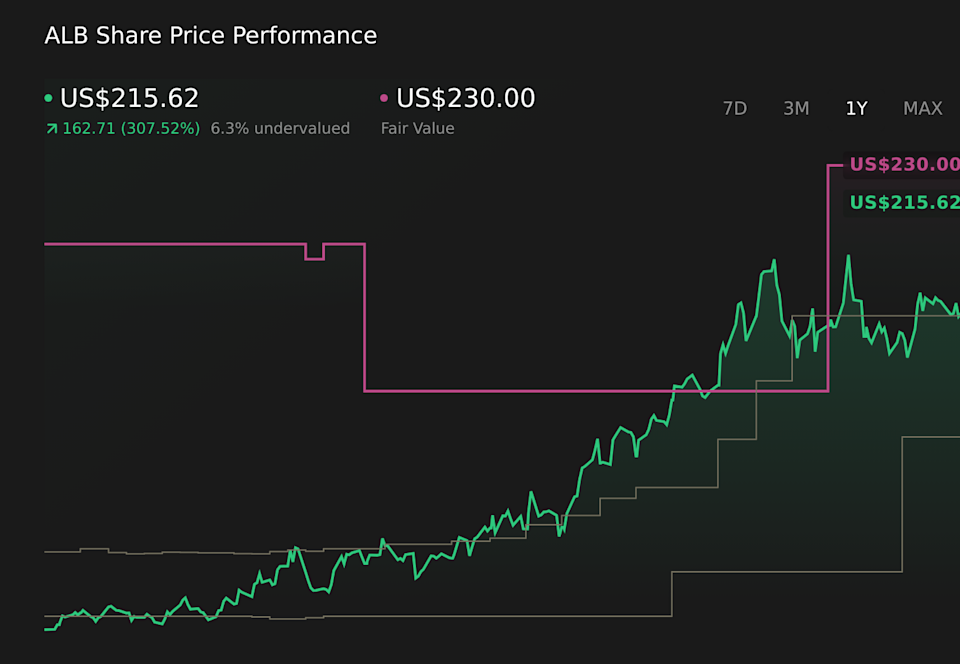Viewport: 960px width, 664px height.
Task: Click the lowest flat segment of the pink line
Action: click(595, 390)
